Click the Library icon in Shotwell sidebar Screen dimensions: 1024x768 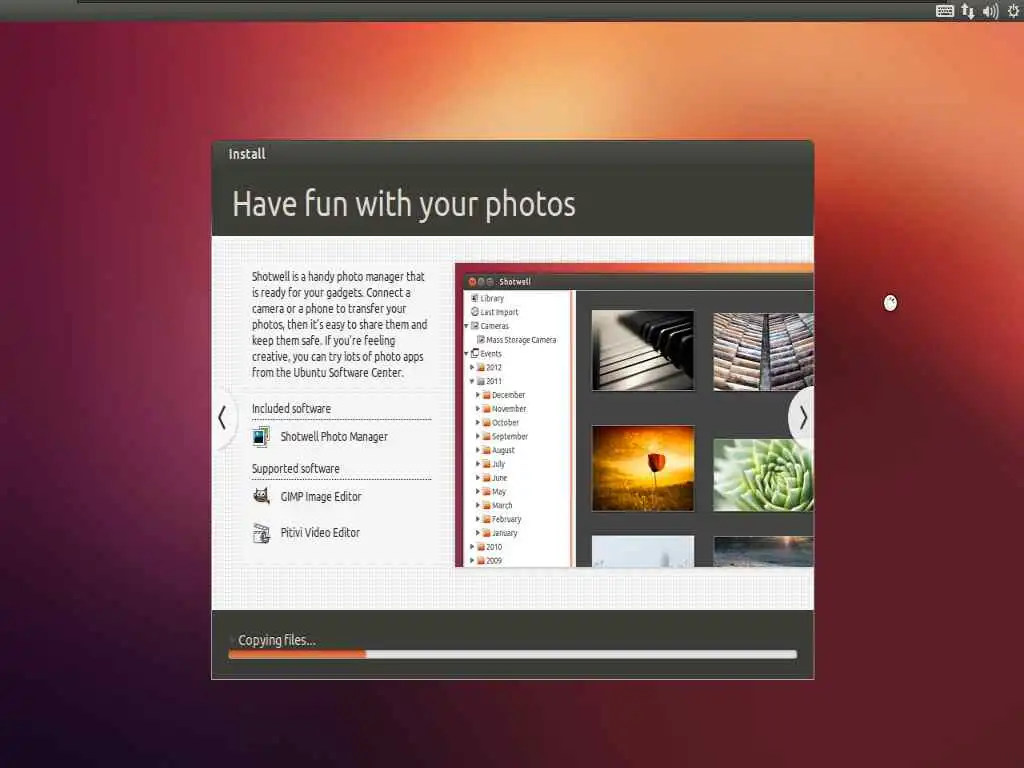coord(475,298)
